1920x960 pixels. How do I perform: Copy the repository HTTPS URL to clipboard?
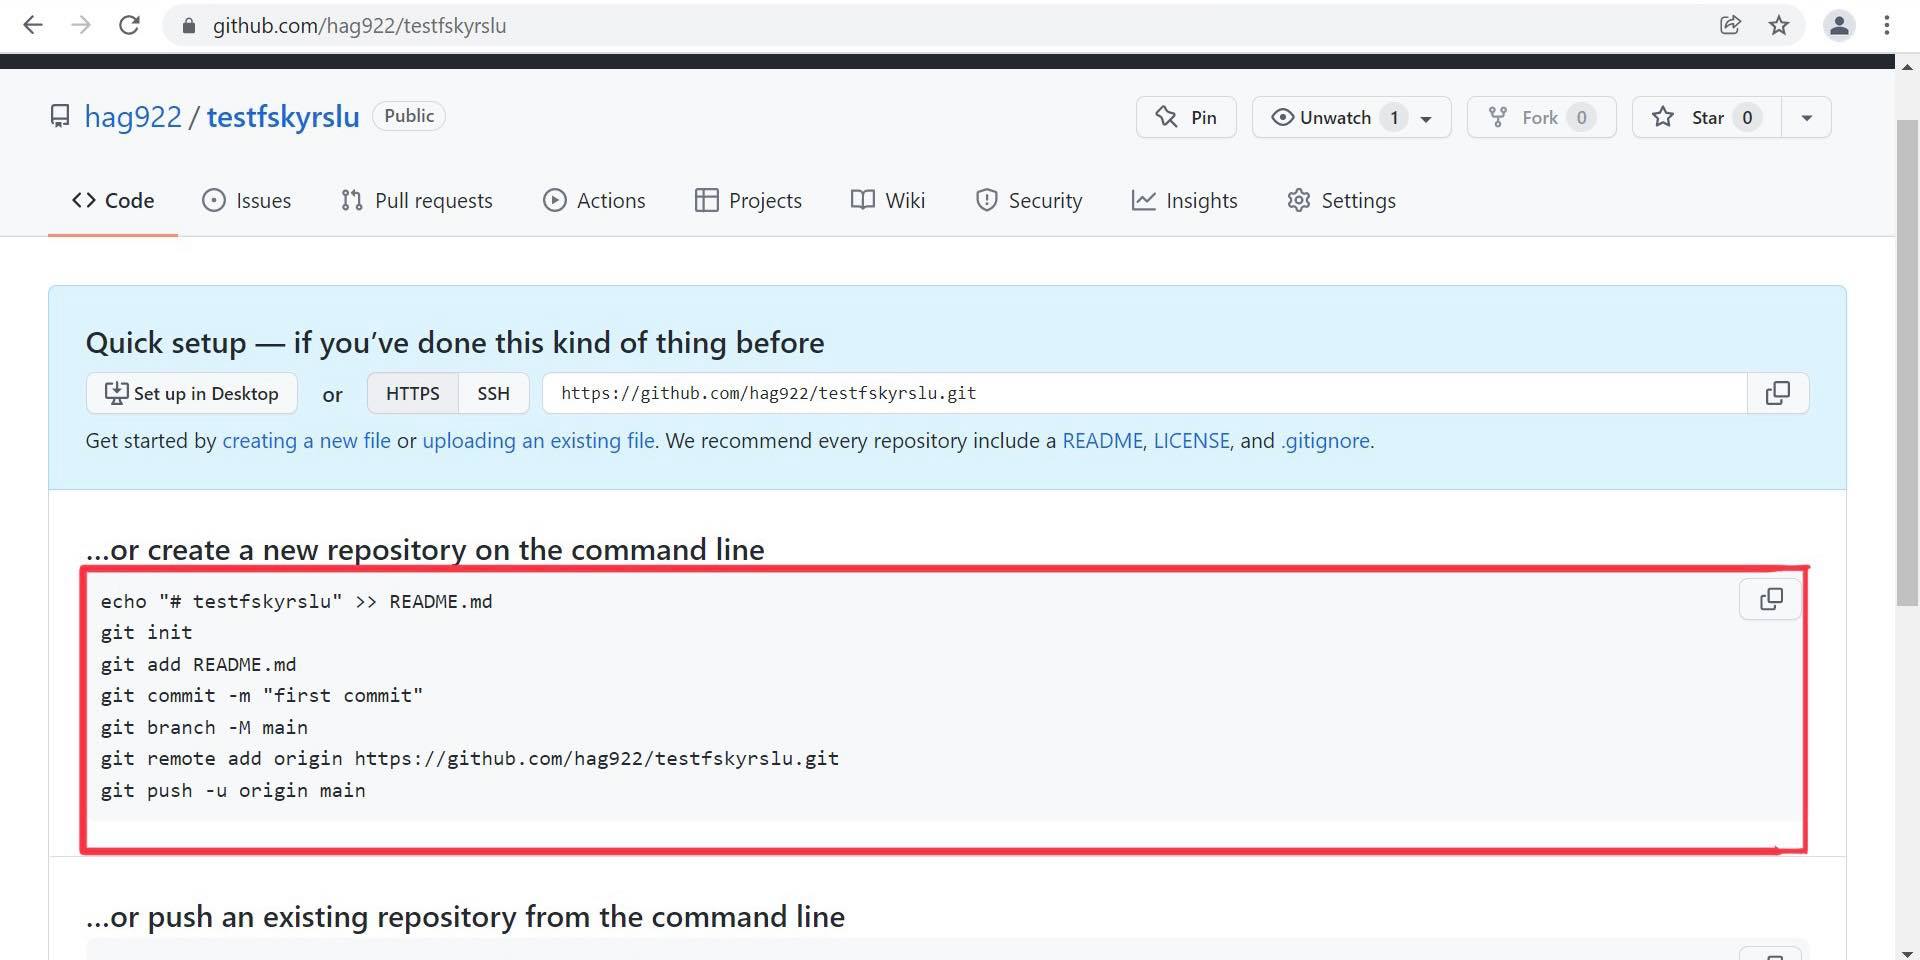click(x=1777, y=393)
